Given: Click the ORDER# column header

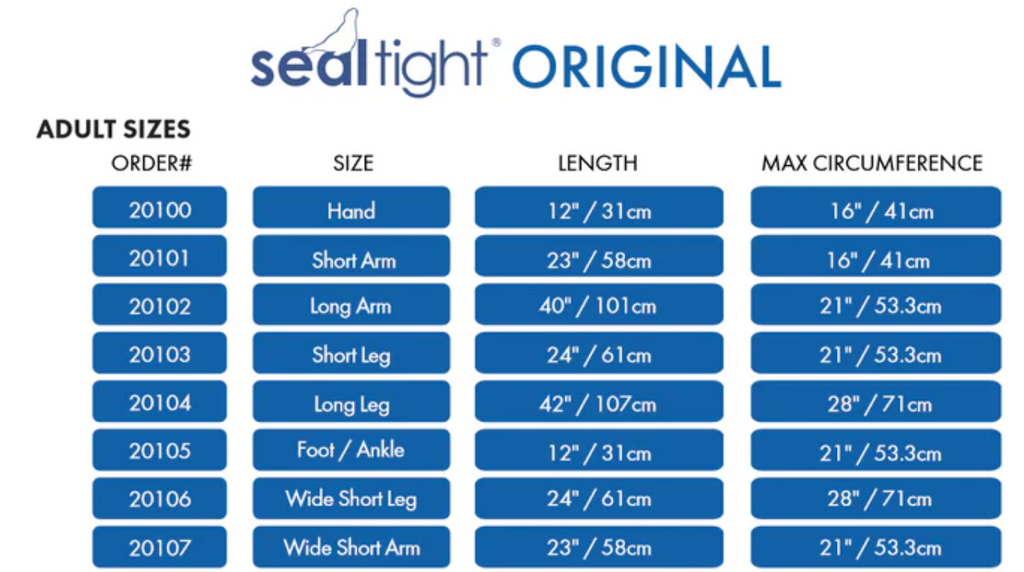Looking at the screenshot, I should pos(152,163).
